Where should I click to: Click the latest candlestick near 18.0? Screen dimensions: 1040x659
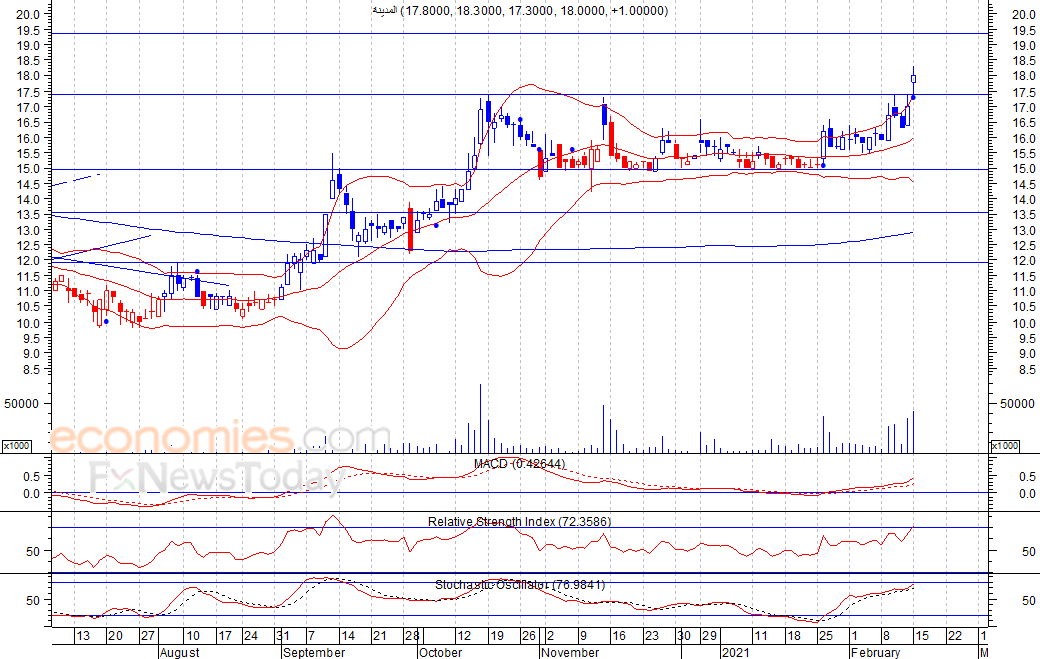click(913, 79)
